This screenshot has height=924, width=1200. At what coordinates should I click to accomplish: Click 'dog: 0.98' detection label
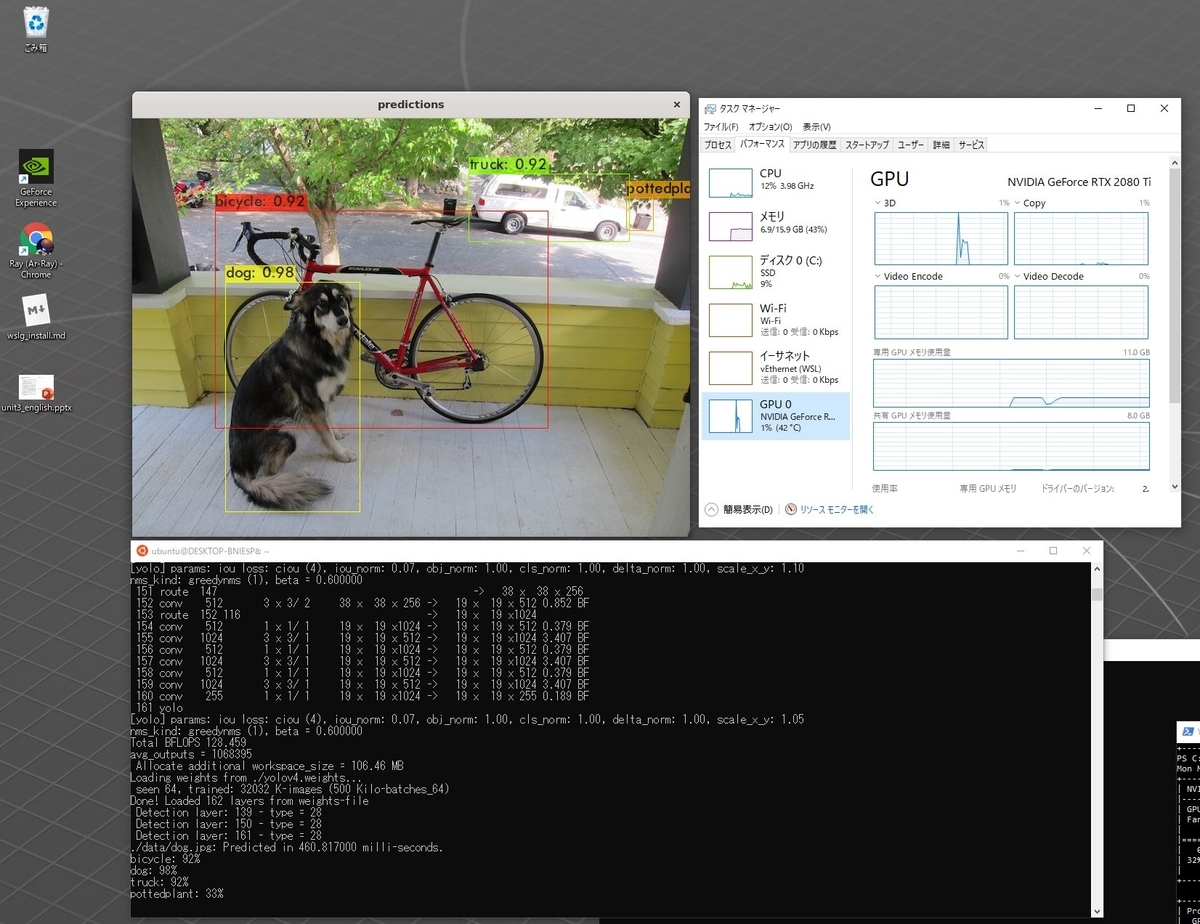[260, 272]
